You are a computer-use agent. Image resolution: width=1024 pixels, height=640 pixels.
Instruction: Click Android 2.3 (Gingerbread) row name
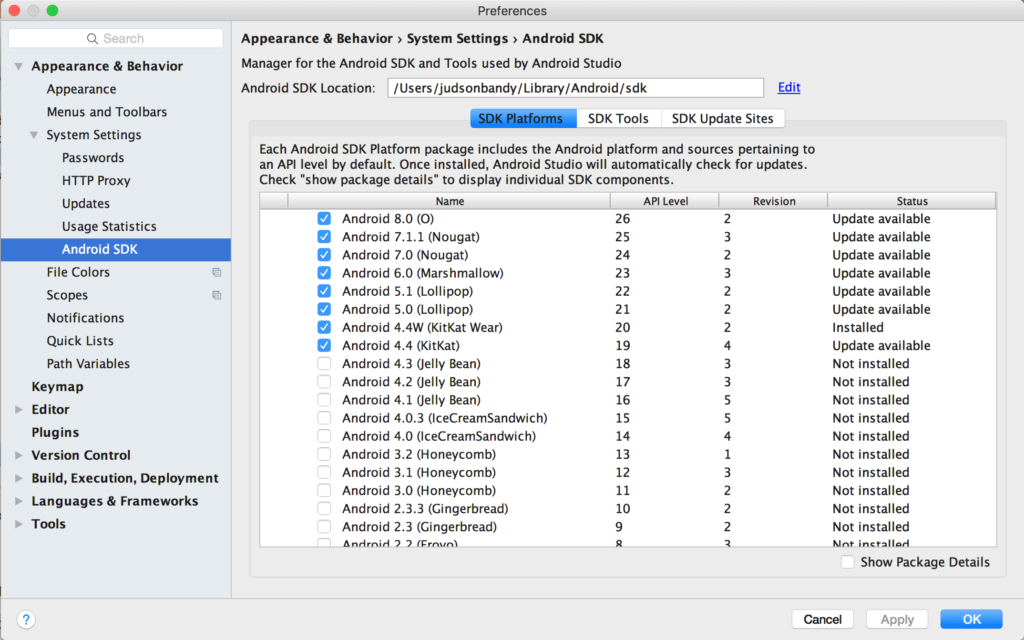pos(419,526)
